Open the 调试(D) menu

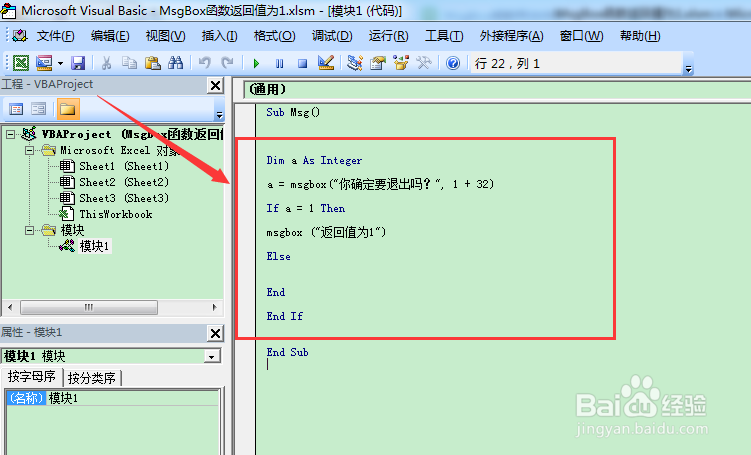332,36
